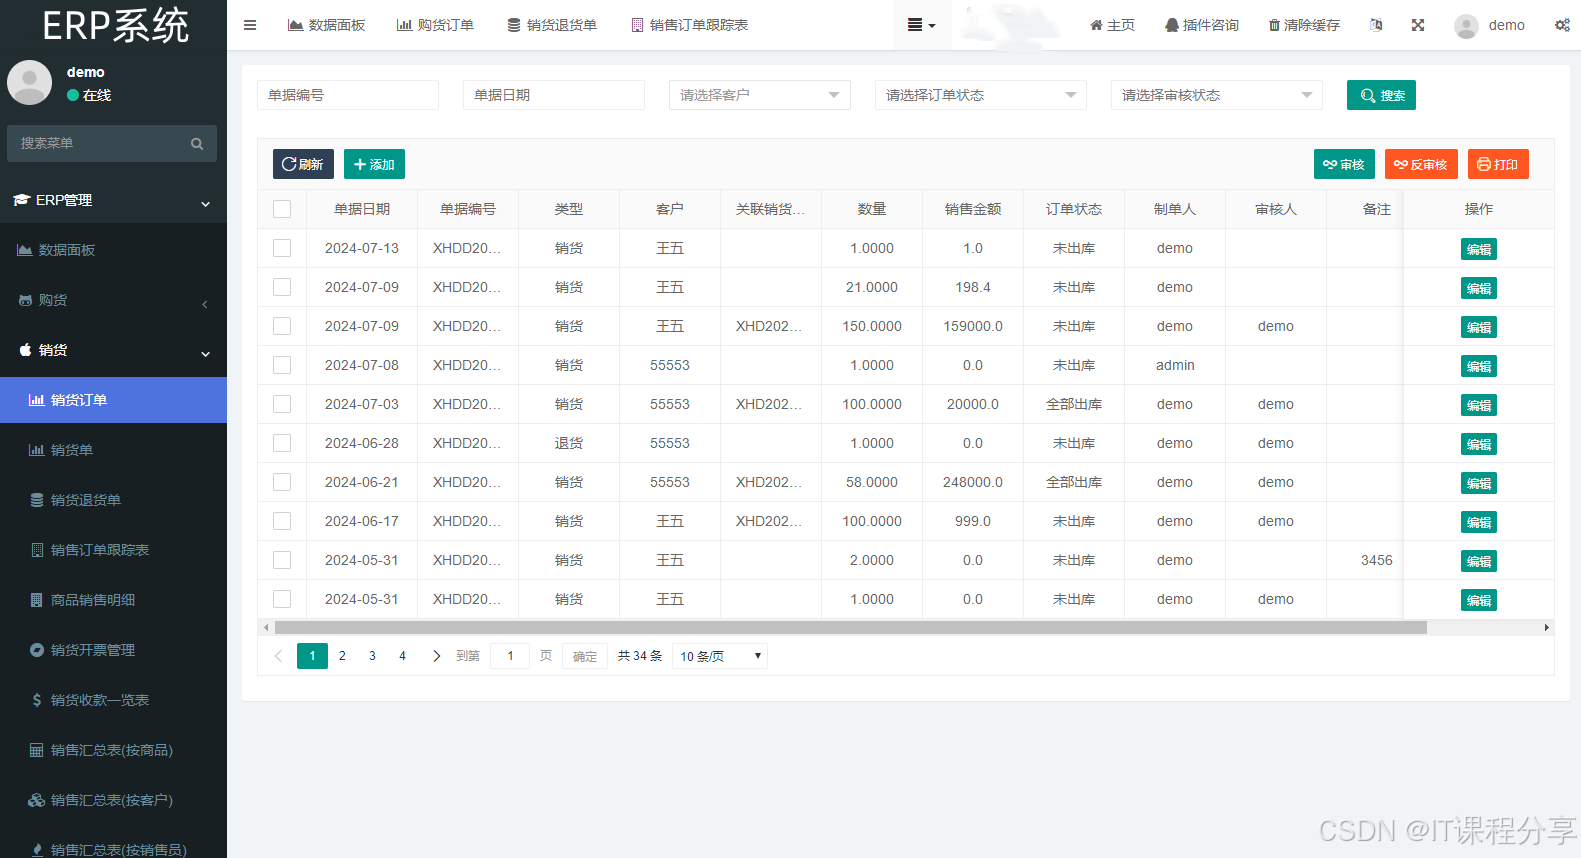Click the search icon in sidebar menu search
Viewport: 1581px width, 858px height.
197,144
